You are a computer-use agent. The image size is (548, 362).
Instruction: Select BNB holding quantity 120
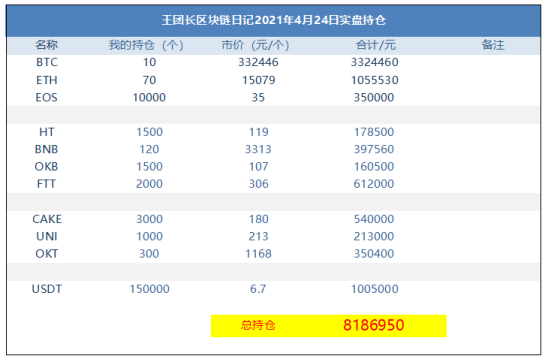coord(149,149)
